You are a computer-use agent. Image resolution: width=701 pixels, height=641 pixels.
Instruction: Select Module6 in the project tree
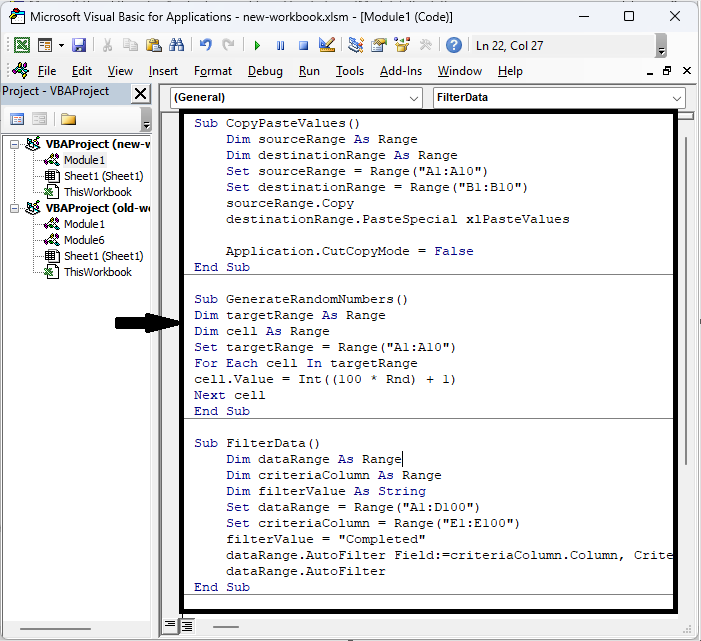coord(84,240)
